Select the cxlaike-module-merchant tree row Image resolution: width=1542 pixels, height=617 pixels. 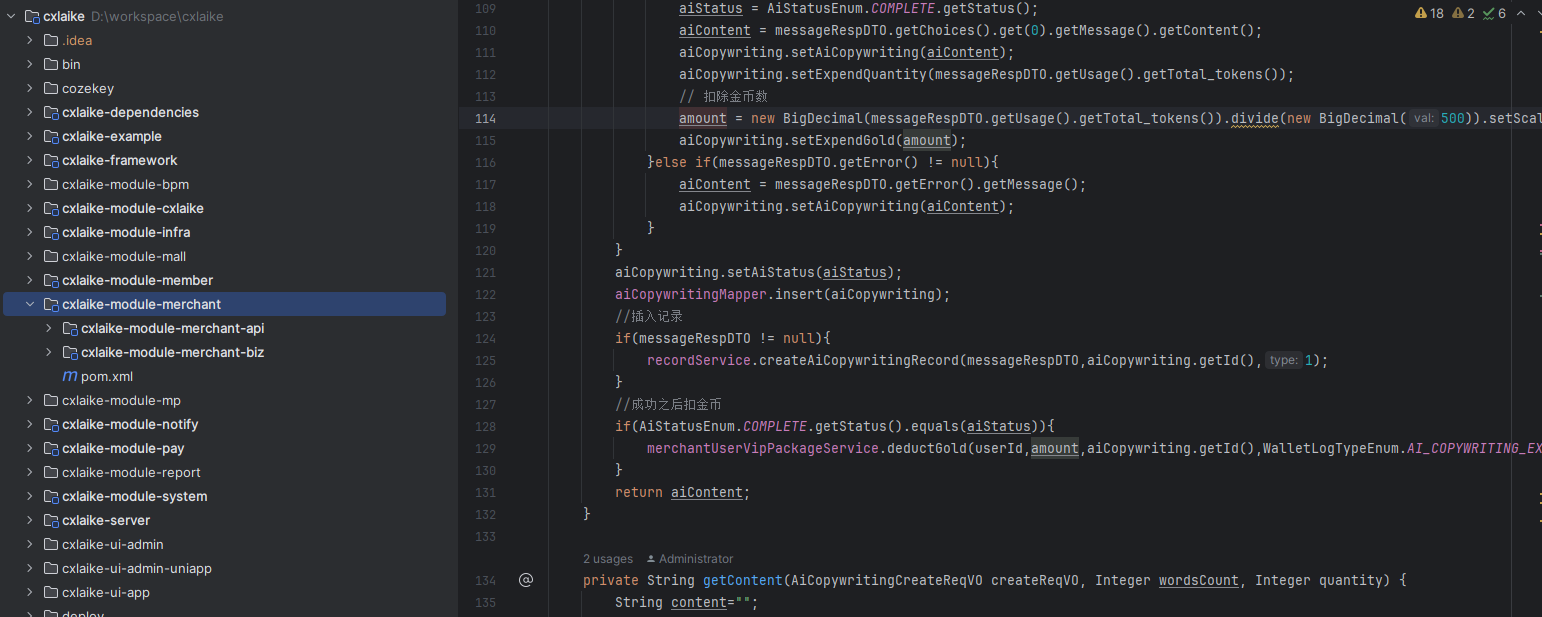[225, 304]
